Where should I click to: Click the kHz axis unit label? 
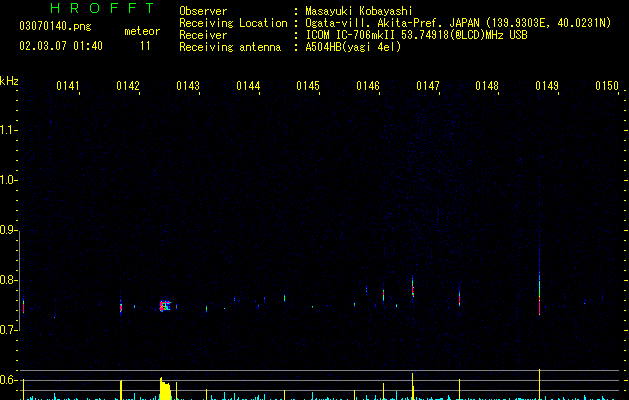[9, 81]
